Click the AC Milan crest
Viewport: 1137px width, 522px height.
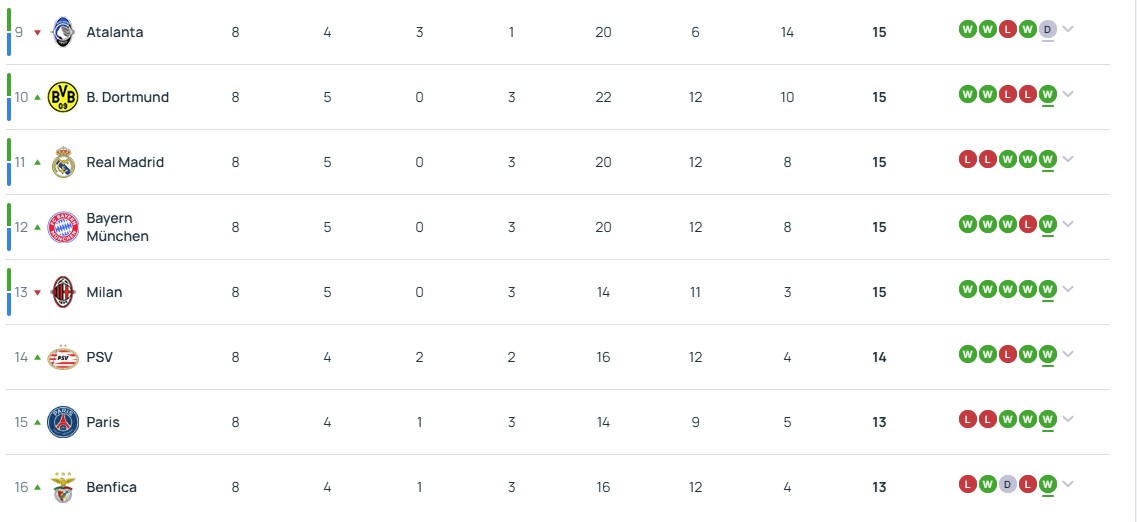coord(63,292)
